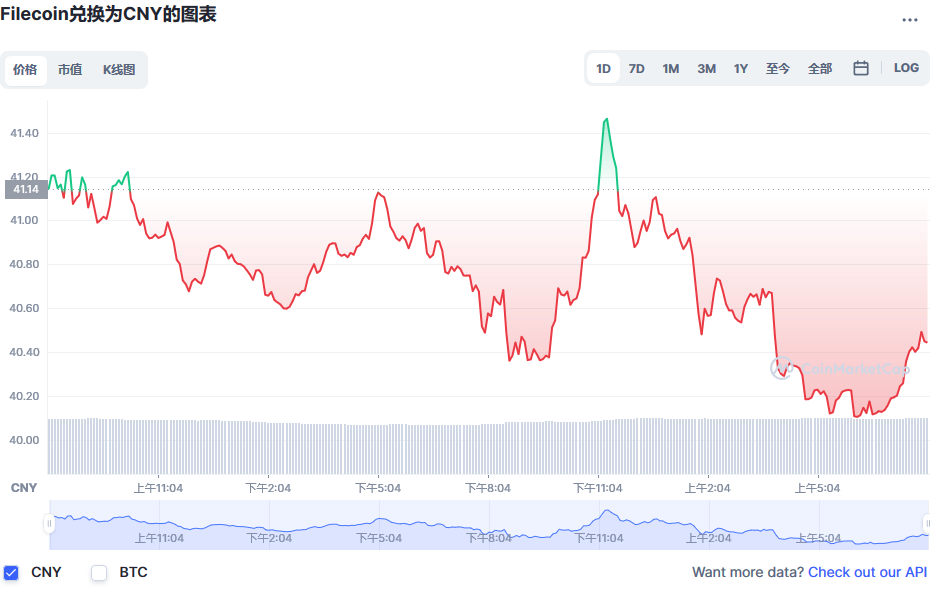This screenshot has height=600, width=930.
Task: Click the peak of the green price spike
Action: tap(606, 120)
